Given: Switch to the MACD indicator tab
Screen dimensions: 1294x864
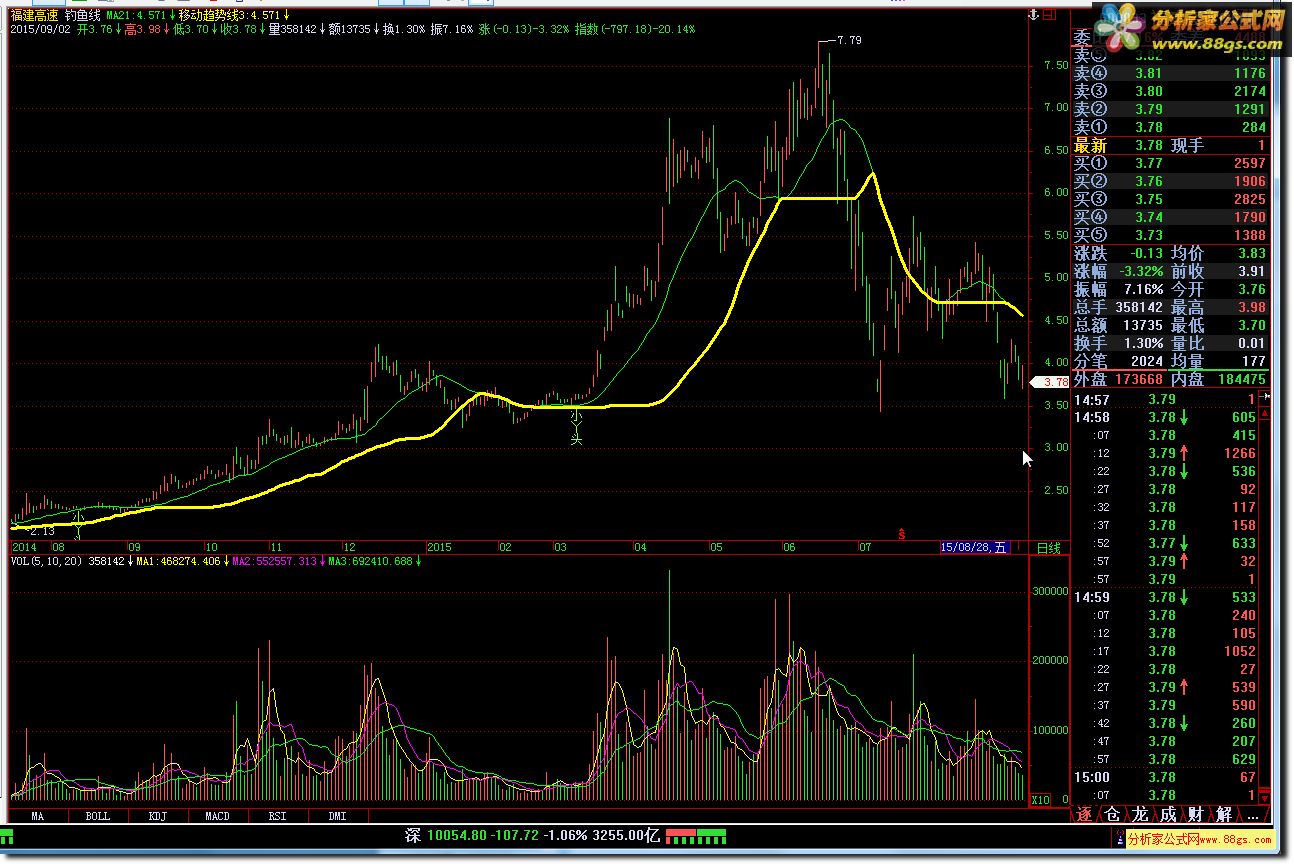Looking at the screenshot, I should pyautogui.click(x=217, y=816).
